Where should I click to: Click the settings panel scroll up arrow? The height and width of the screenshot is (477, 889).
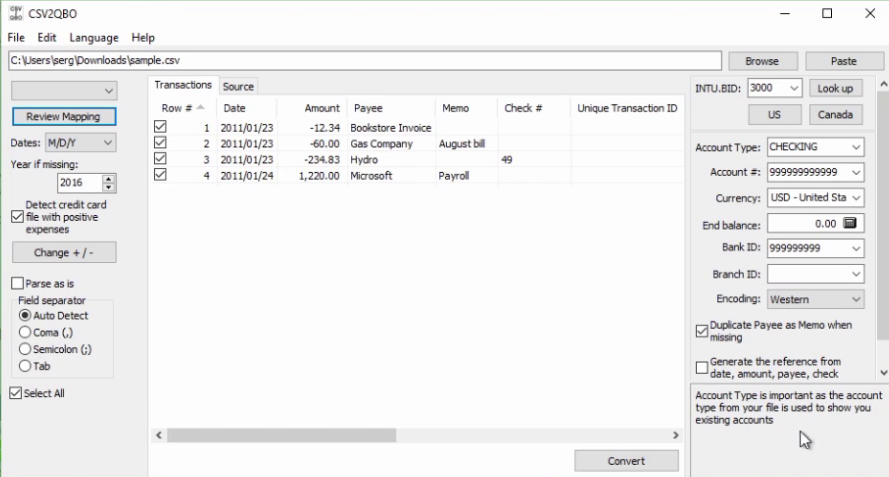(x=883, y=84)
